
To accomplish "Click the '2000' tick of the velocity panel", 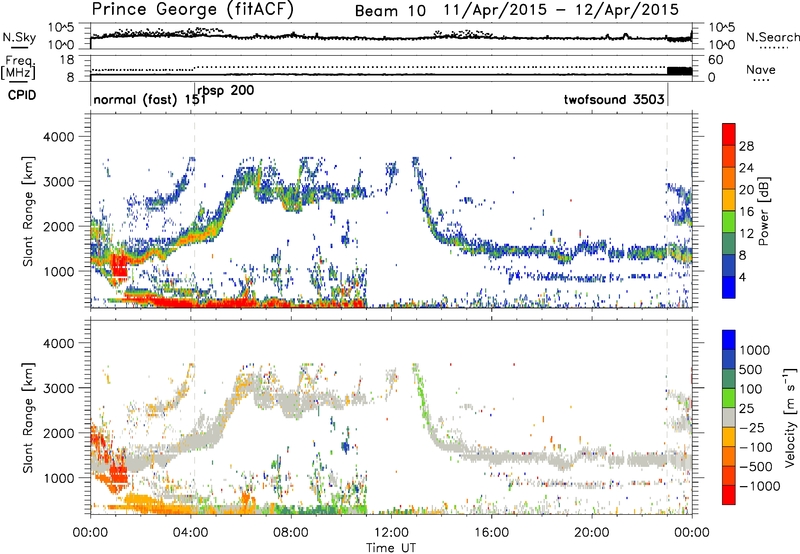I will point(58,433).
